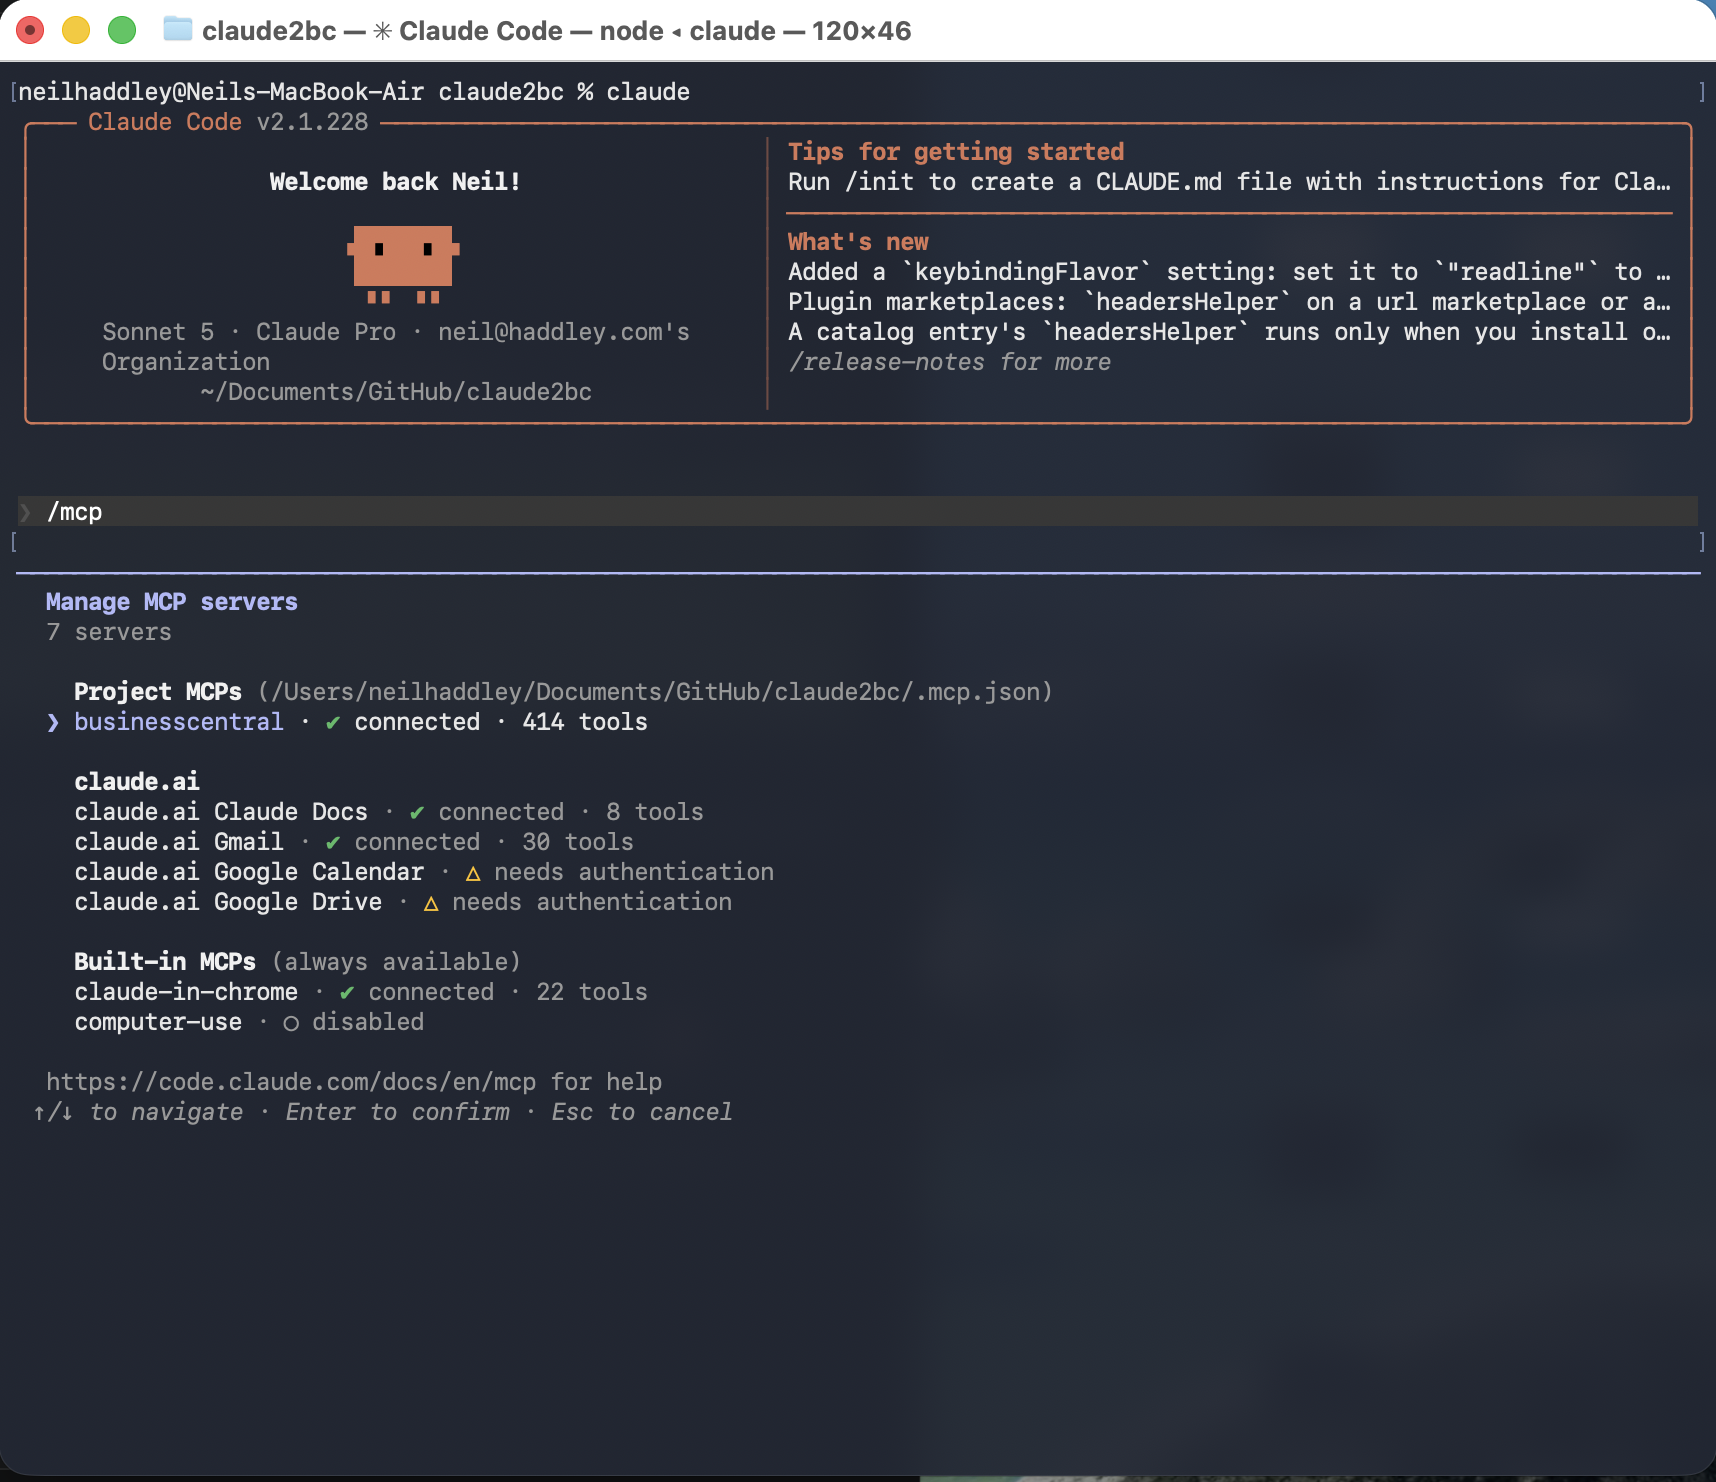Click the red close window button

[31, 30]
